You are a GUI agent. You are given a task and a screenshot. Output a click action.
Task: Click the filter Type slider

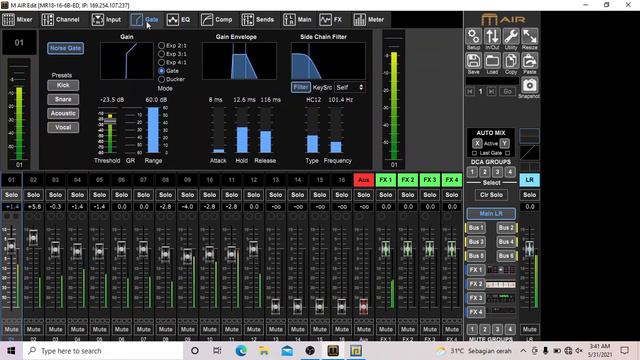pyautogui.click(x=313, y=130)
